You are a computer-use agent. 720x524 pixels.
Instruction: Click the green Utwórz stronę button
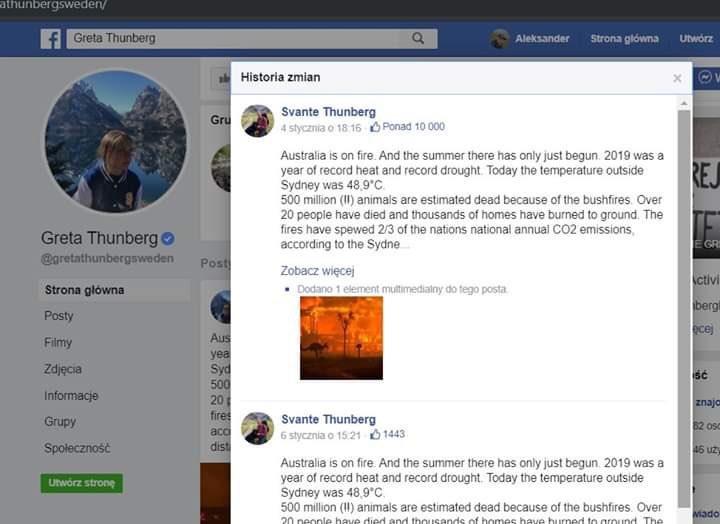point(82,483)
